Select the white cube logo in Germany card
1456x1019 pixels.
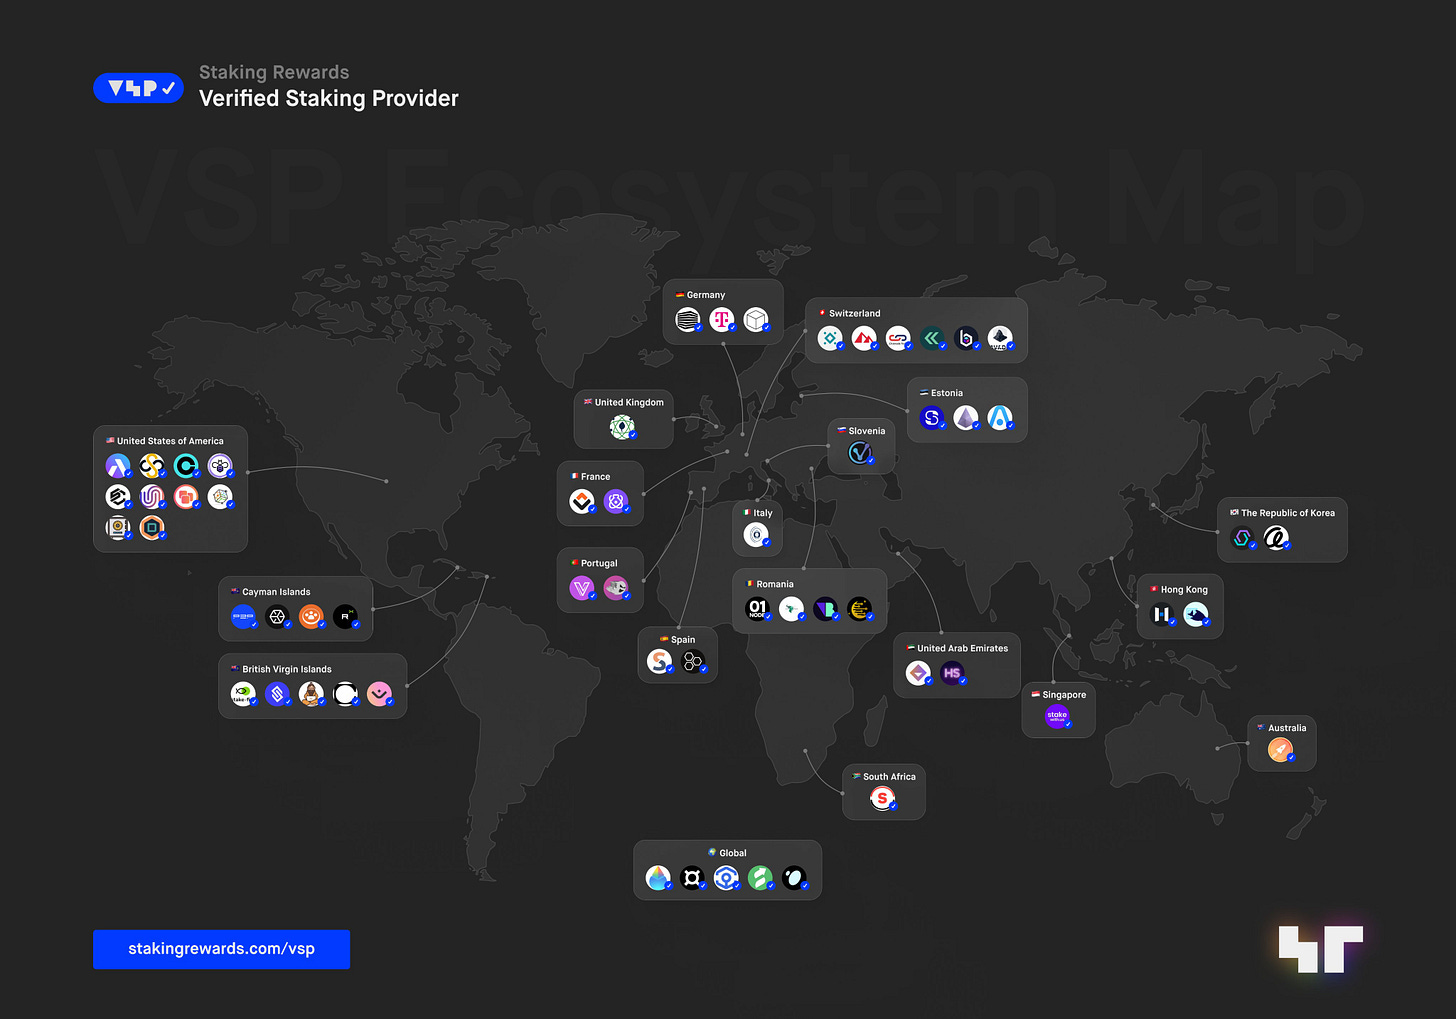756,319
